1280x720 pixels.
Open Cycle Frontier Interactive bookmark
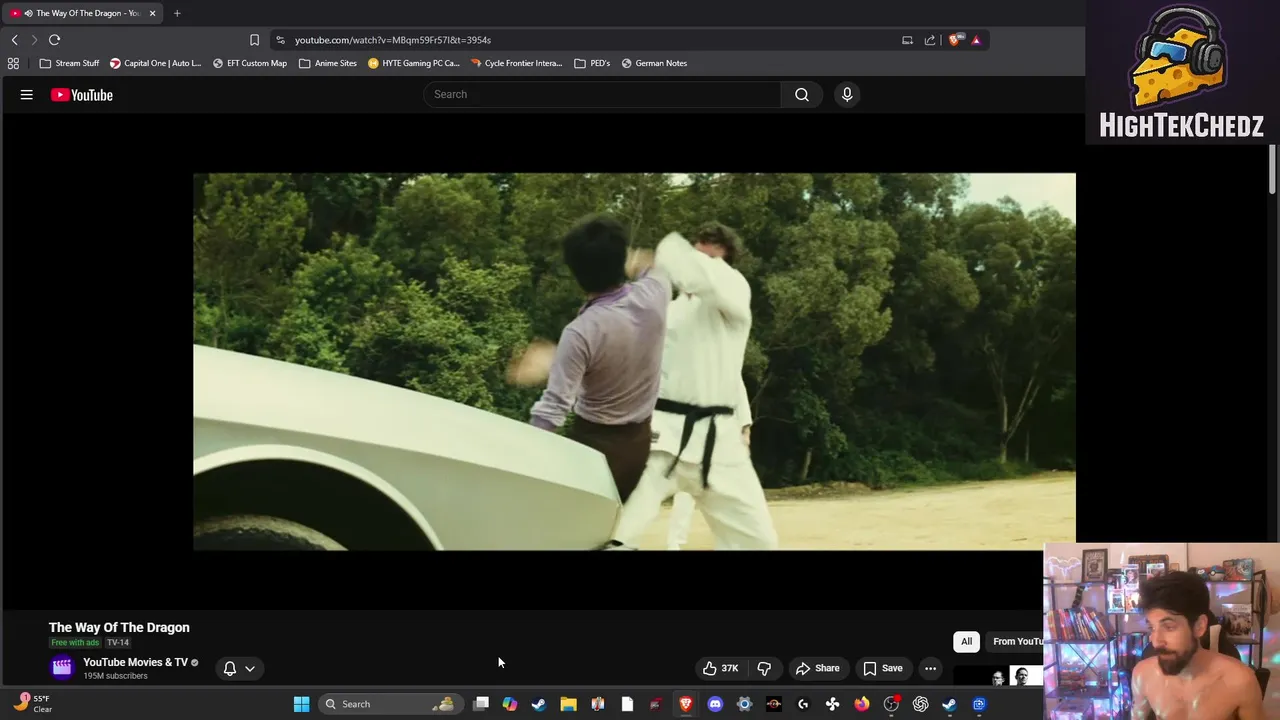517,63
